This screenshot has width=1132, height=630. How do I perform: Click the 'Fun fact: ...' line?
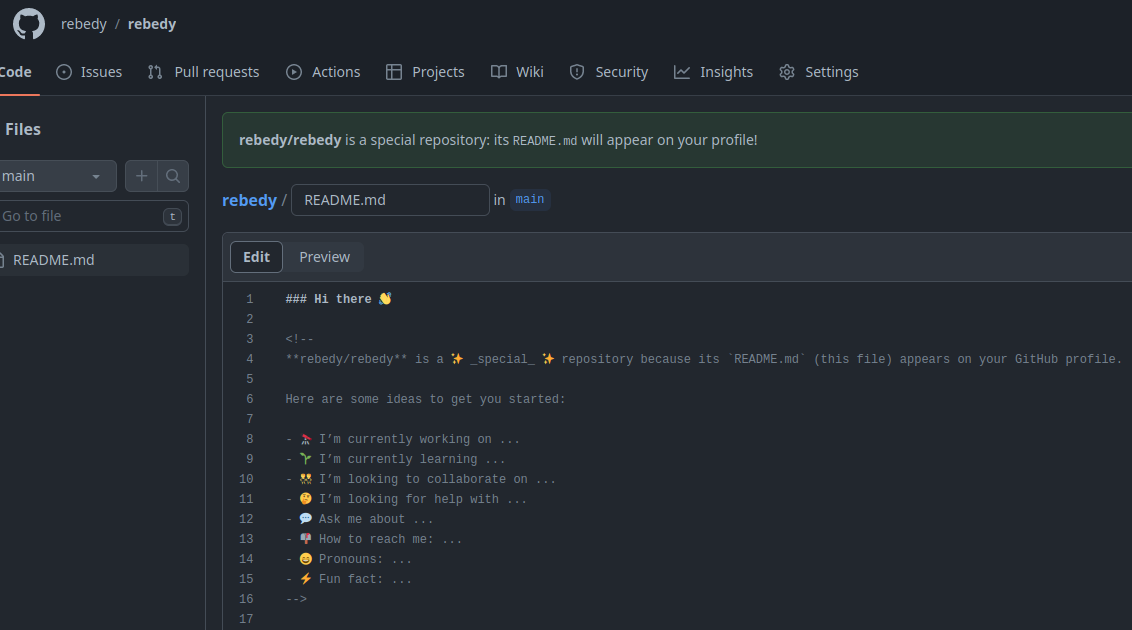tap(348, 579)
